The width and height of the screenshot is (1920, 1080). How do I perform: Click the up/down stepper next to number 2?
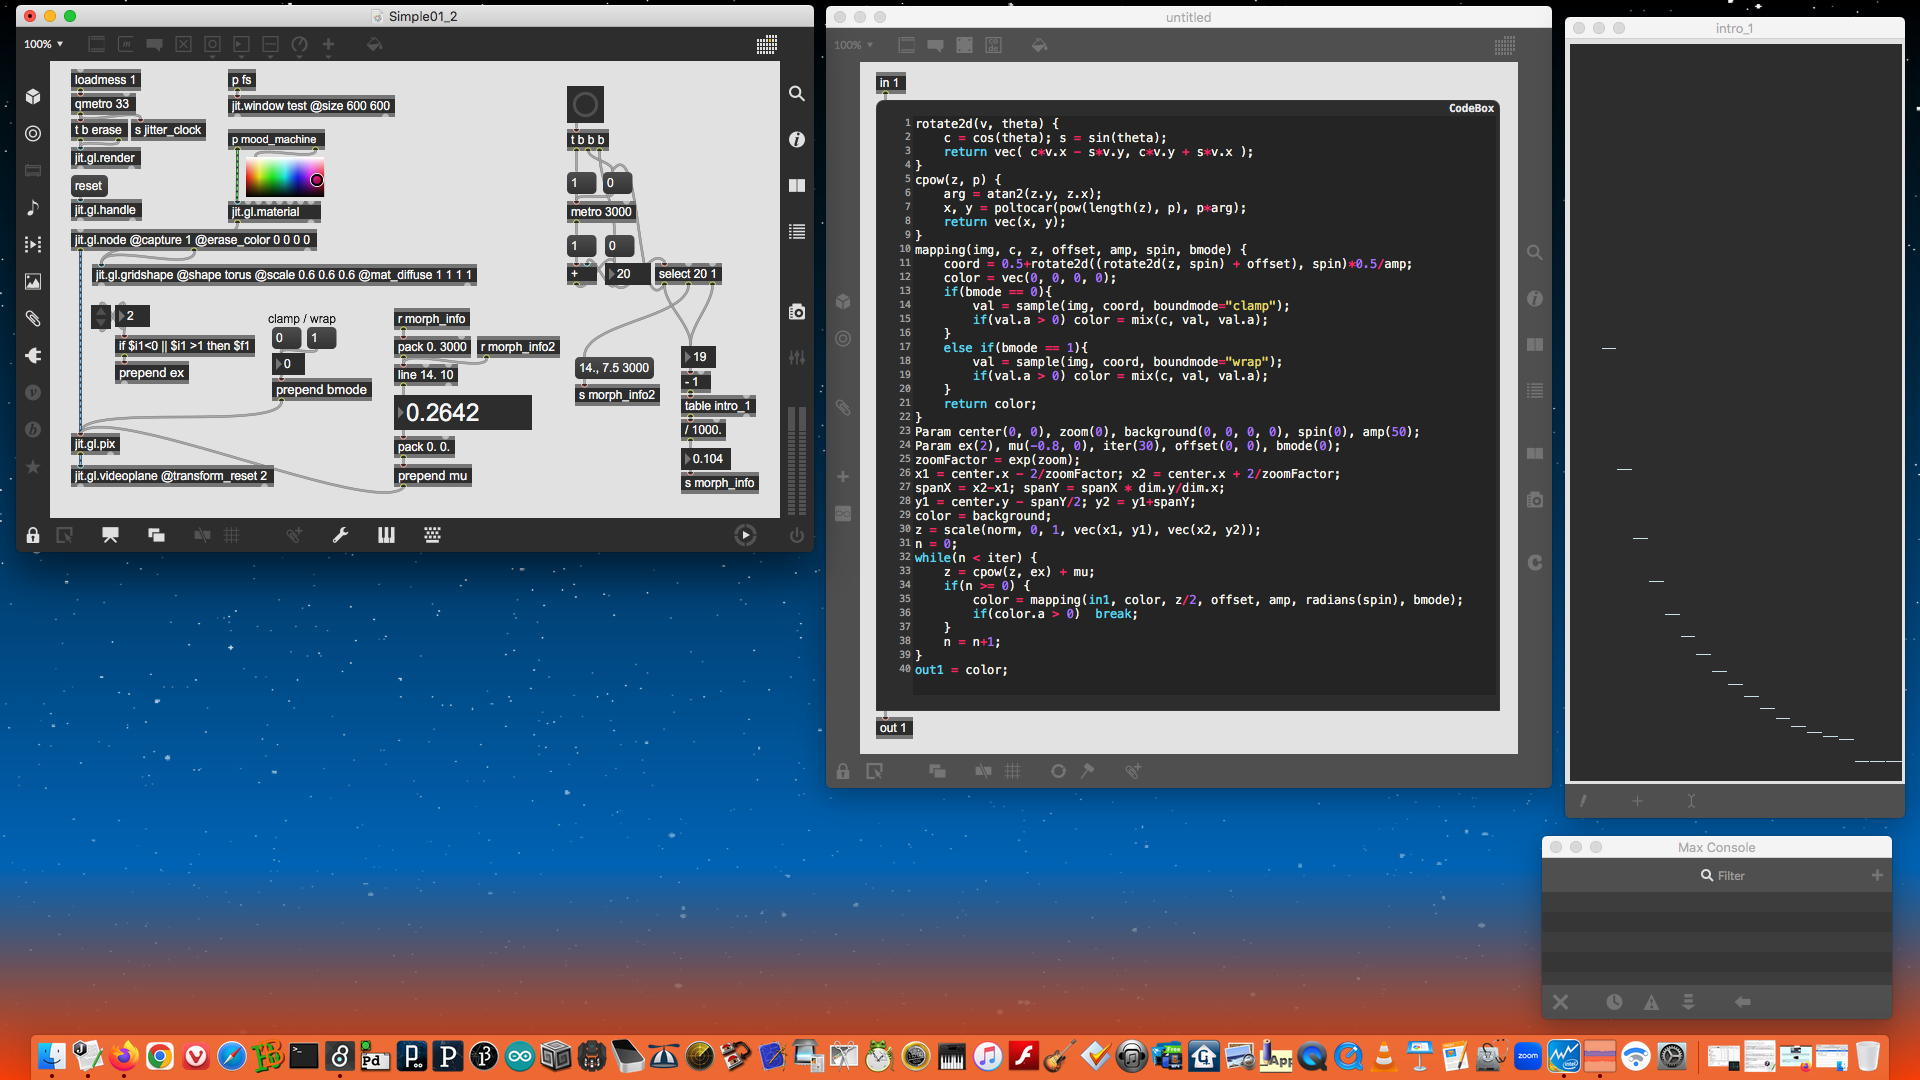(x=101, y=316)
